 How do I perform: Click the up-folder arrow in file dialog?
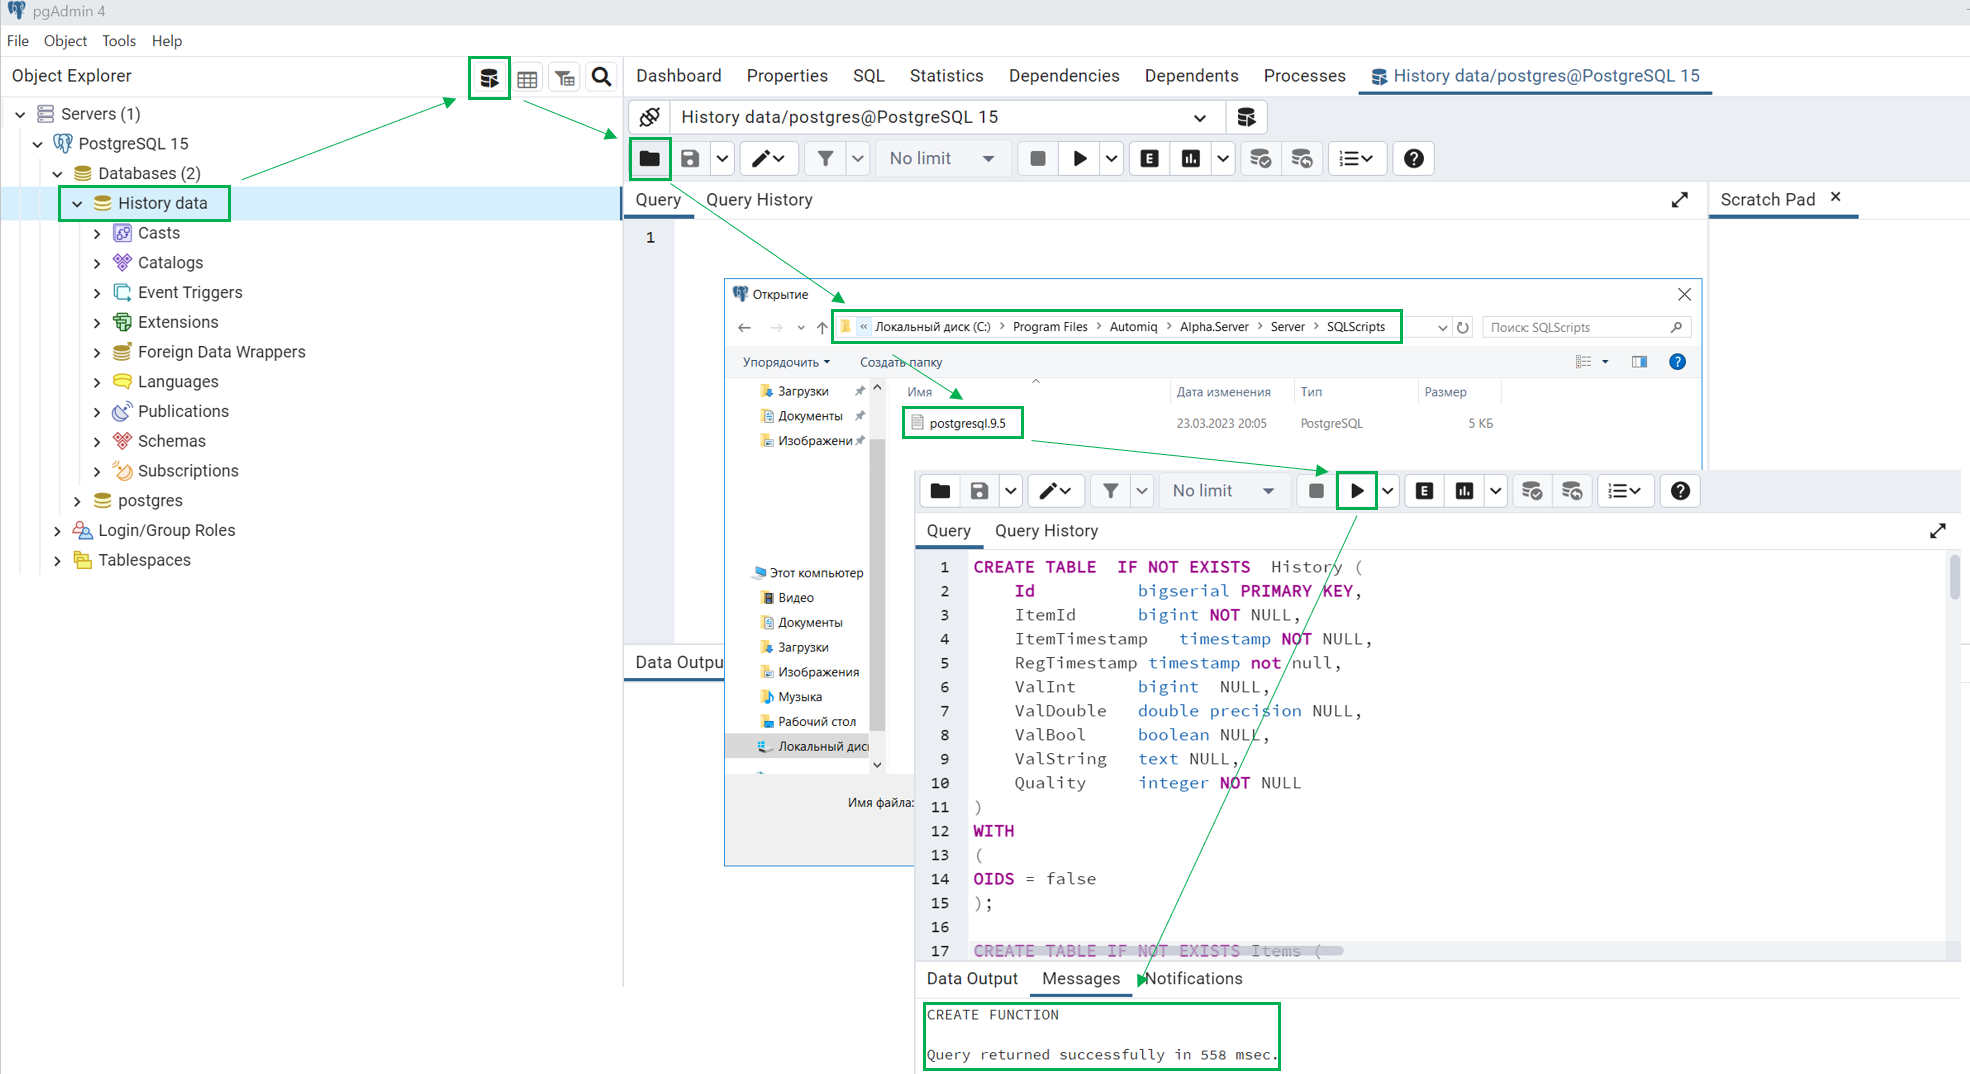tap(822, 327)
